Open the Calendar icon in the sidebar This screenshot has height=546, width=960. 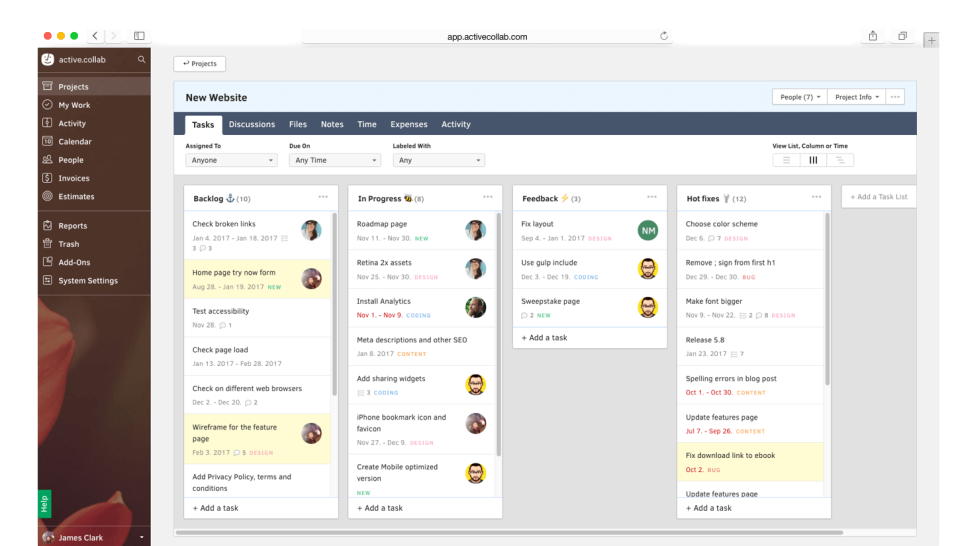(47, 142)
